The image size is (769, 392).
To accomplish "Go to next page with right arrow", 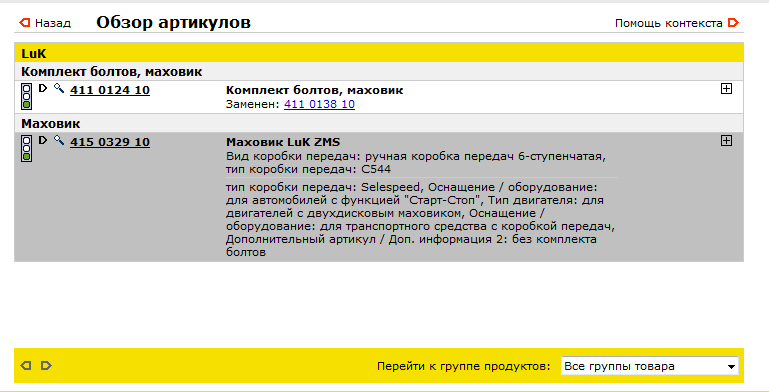I will [46, 366].
